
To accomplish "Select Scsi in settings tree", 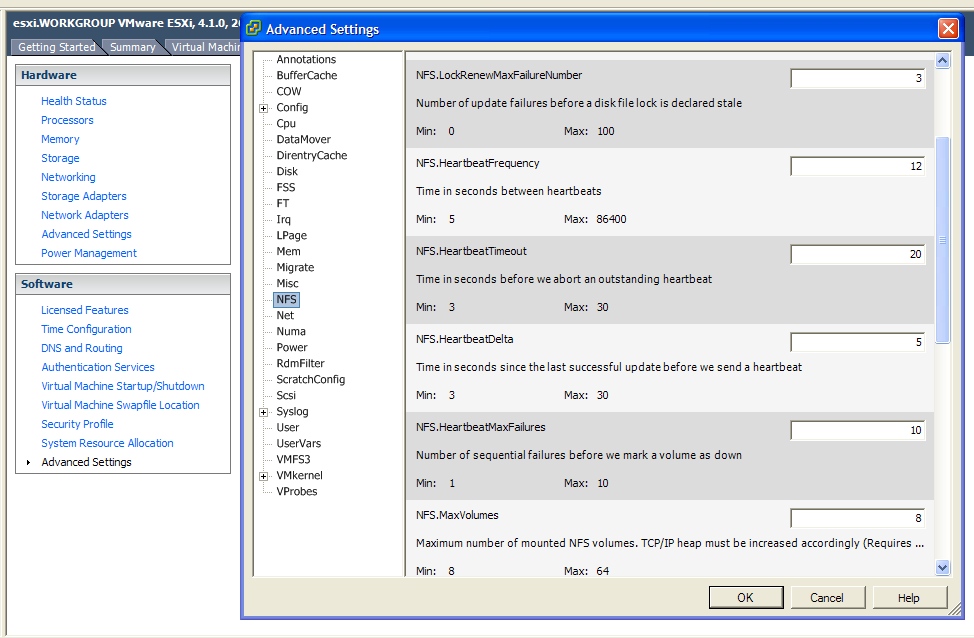I will click(286, 396).
